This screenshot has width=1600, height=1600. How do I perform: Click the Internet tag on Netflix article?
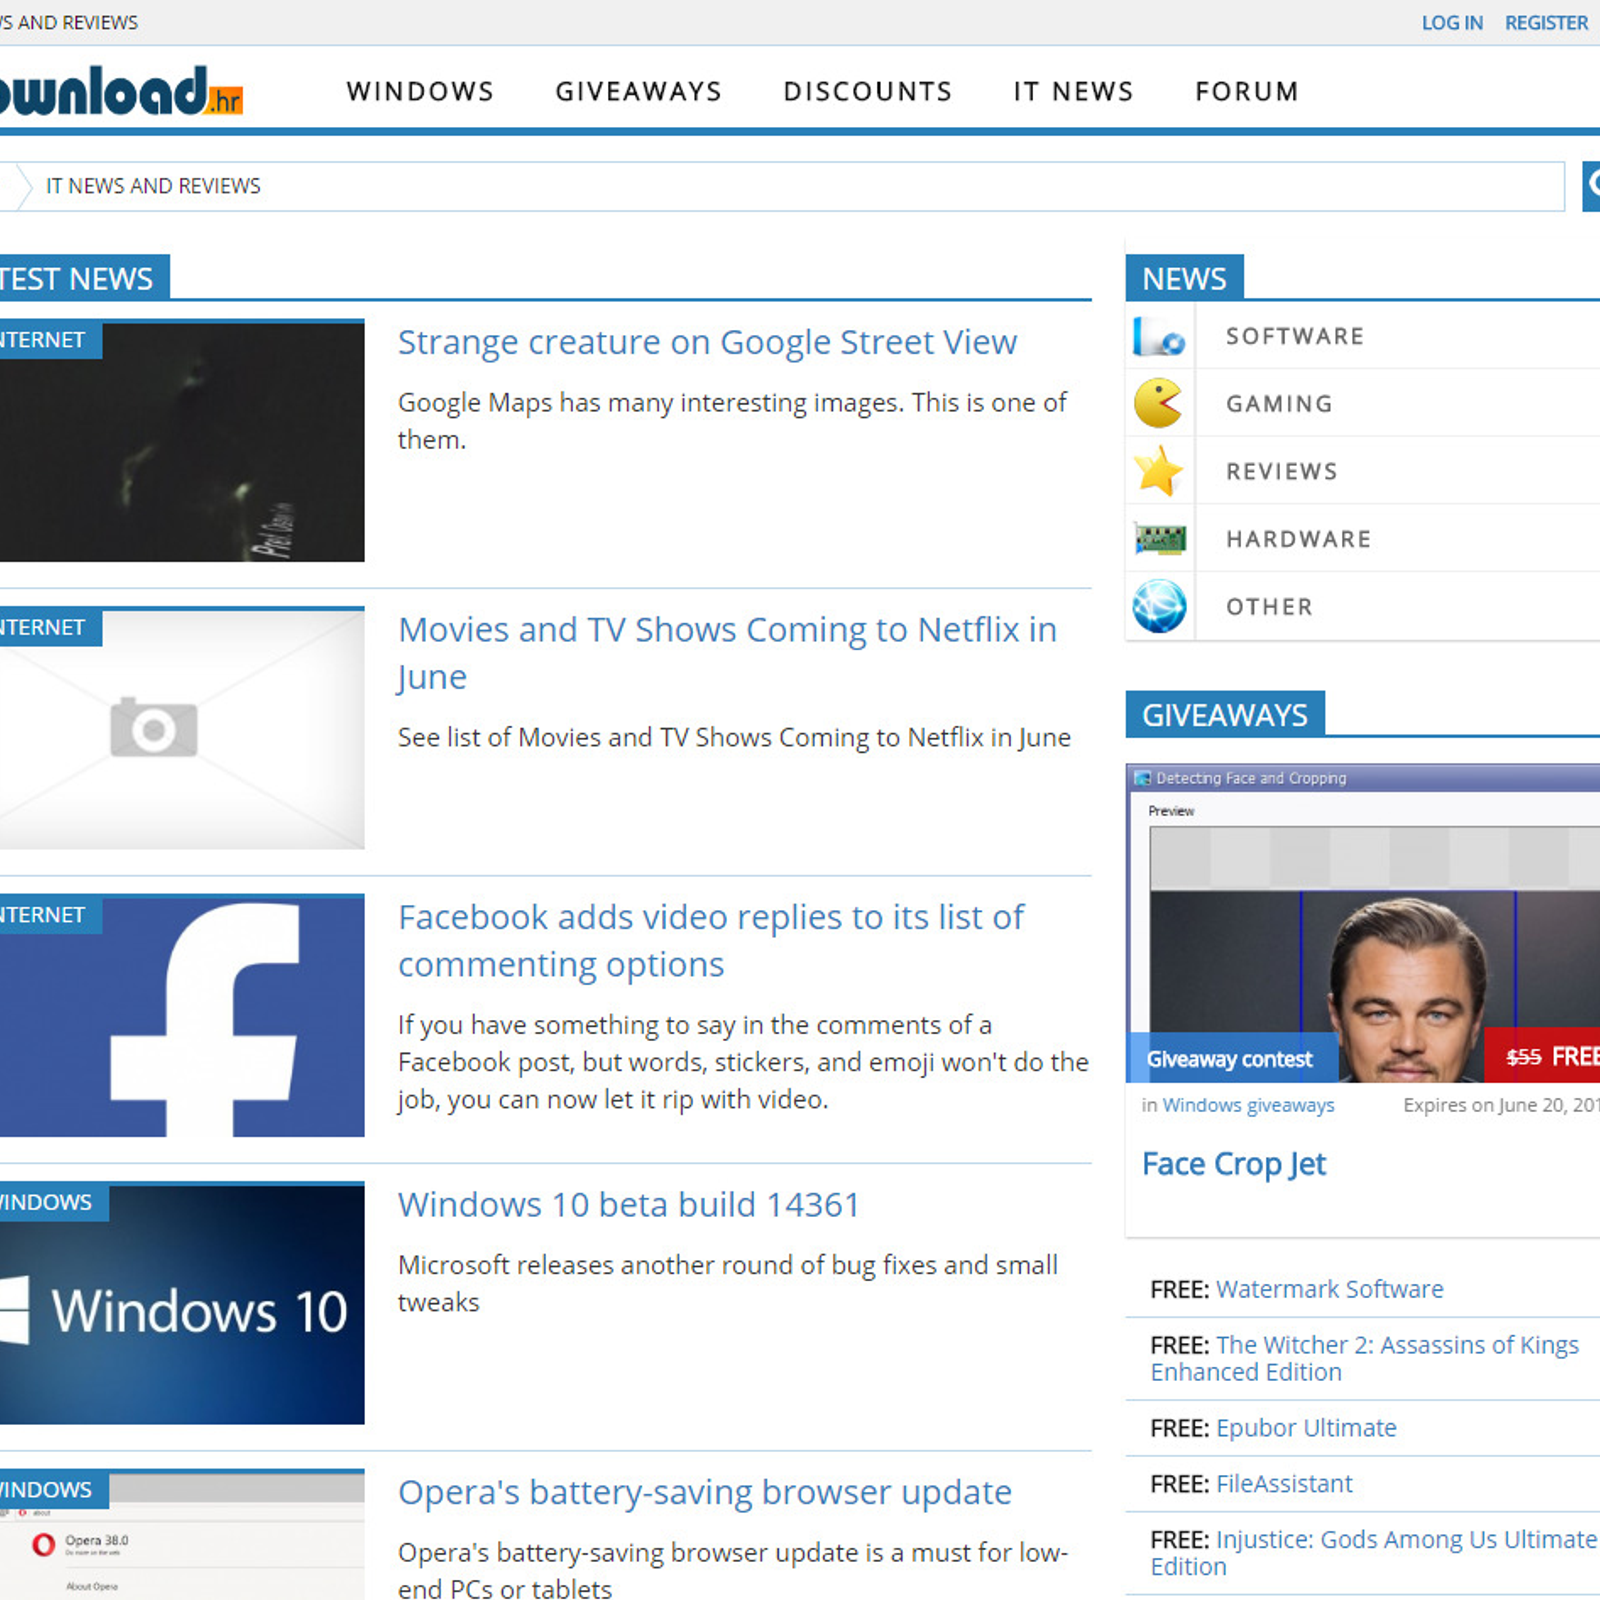pos(50,627)
